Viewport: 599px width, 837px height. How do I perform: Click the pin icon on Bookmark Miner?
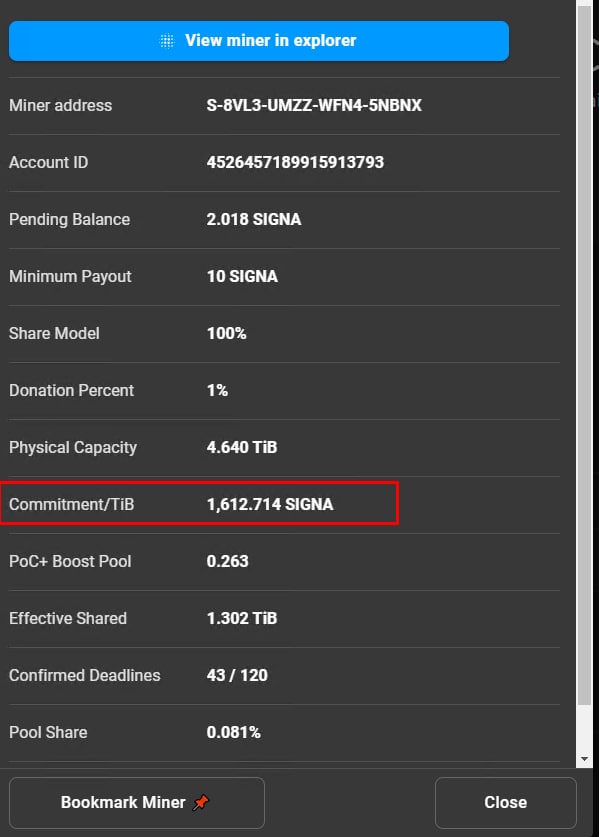[201, 802]
